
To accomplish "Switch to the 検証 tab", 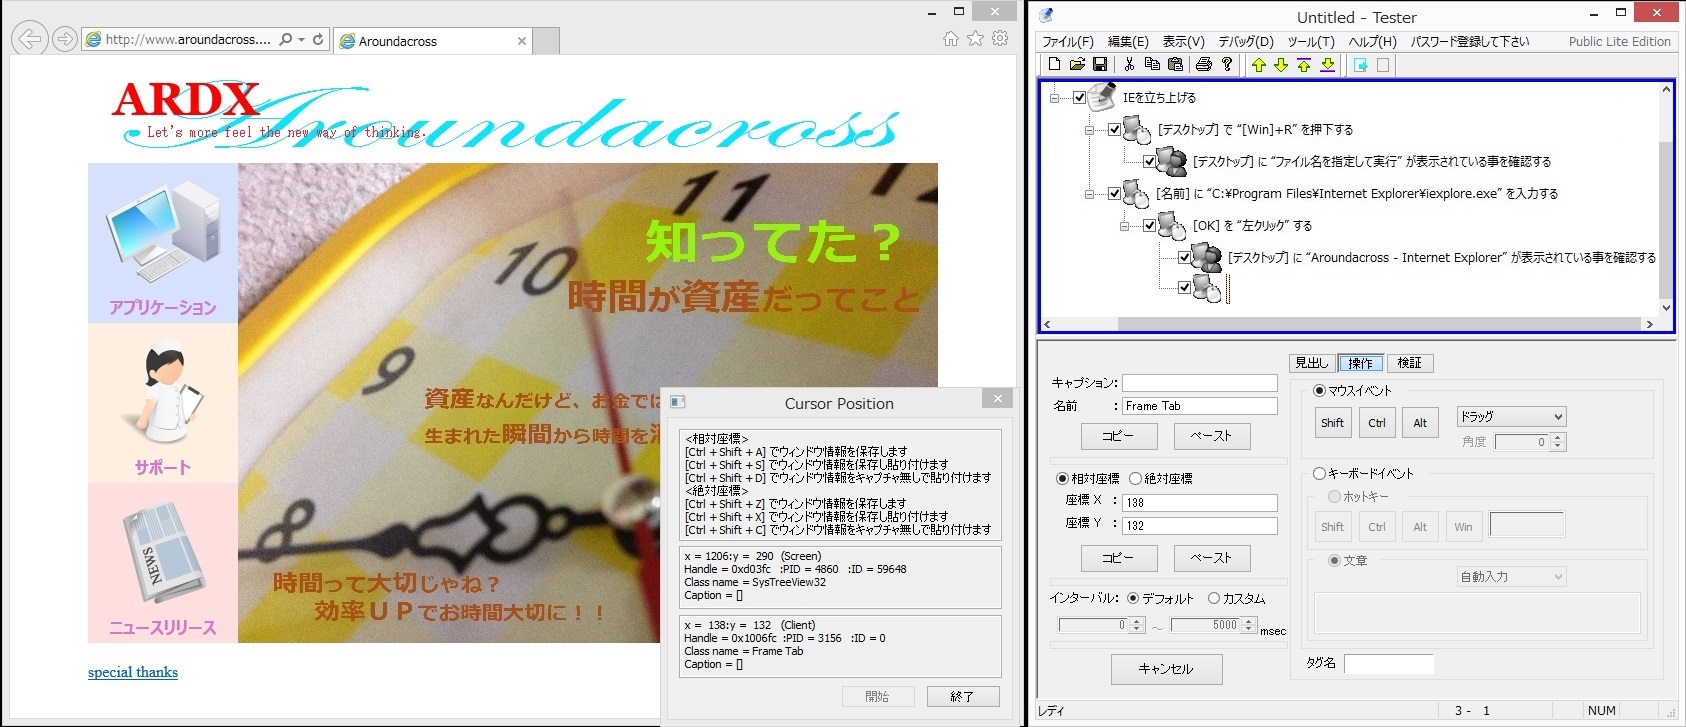I will click(x=1409, y=363).
